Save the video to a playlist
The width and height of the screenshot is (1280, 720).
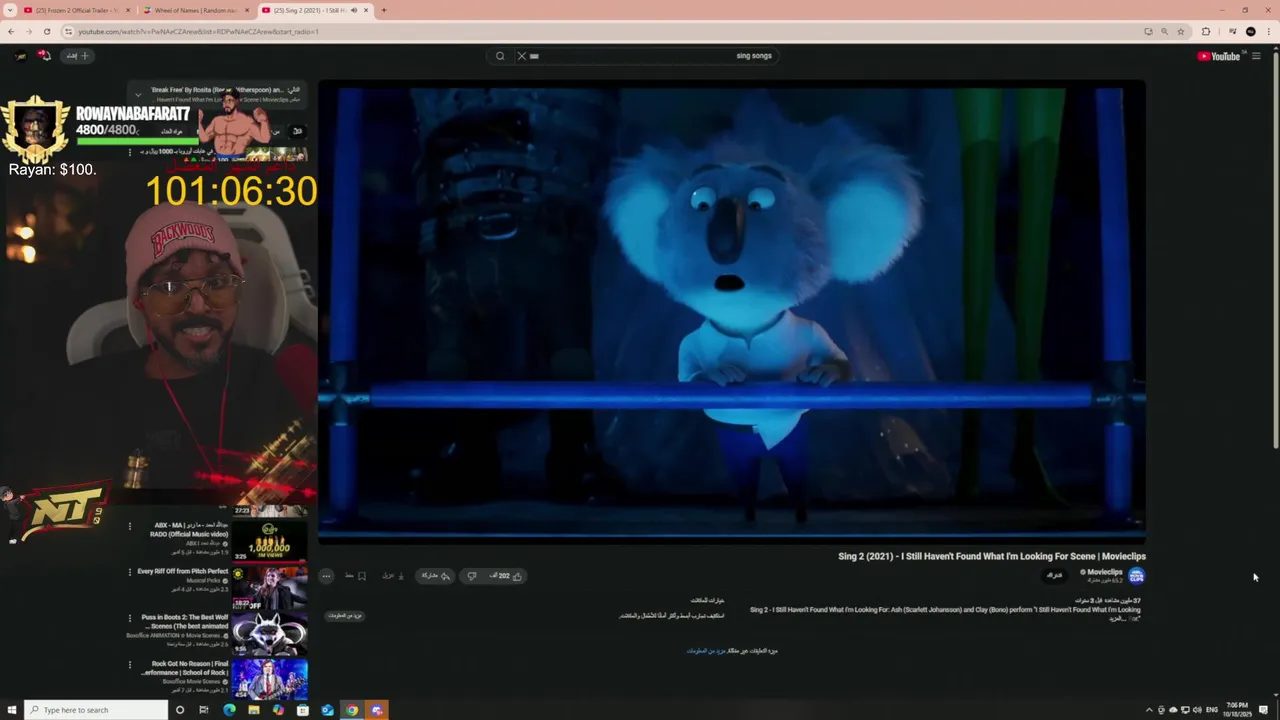point(355,576)
